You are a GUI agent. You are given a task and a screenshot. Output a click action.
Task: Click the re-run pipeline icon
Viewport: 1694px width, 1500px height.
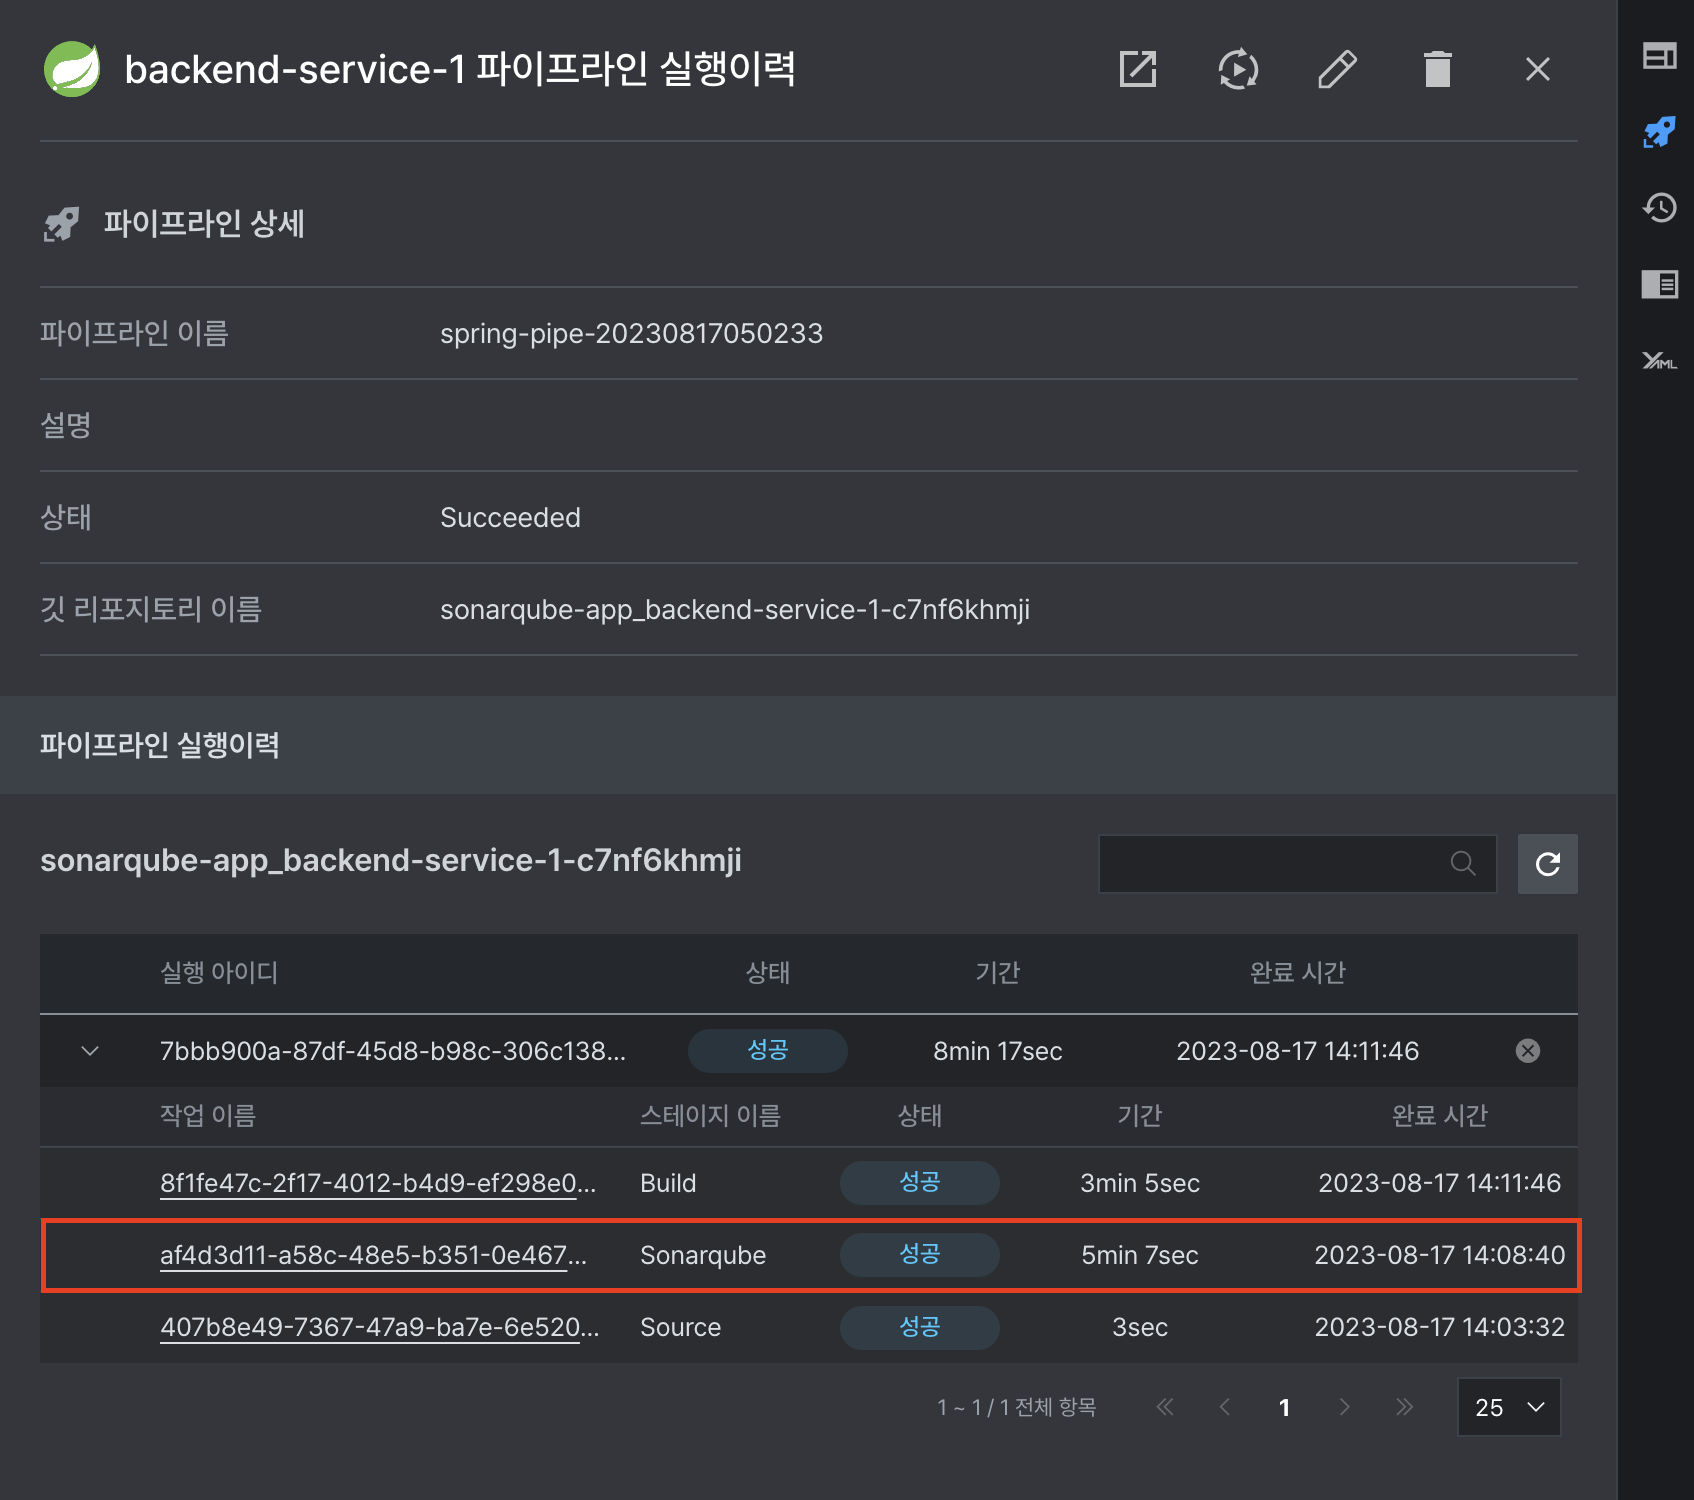1238,69
